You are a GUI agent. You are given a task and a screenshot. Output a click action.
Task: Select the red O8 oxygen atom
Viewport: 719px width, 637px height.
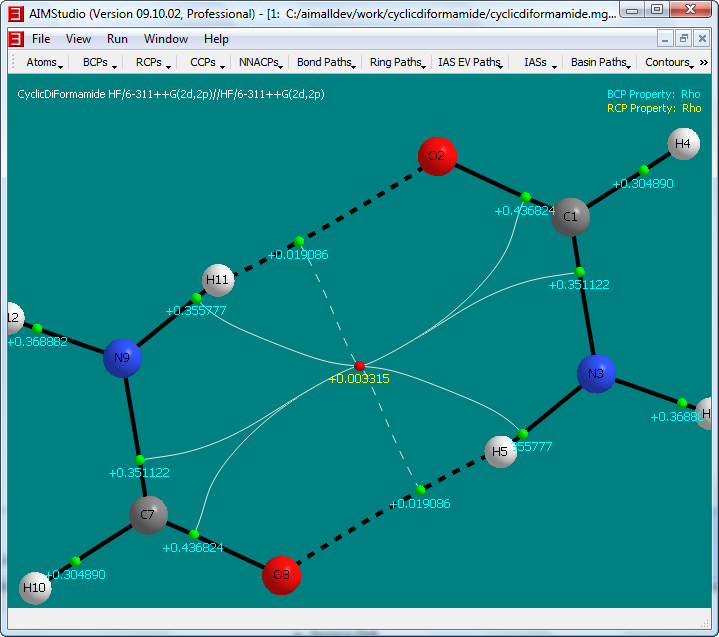coord(281,576)
